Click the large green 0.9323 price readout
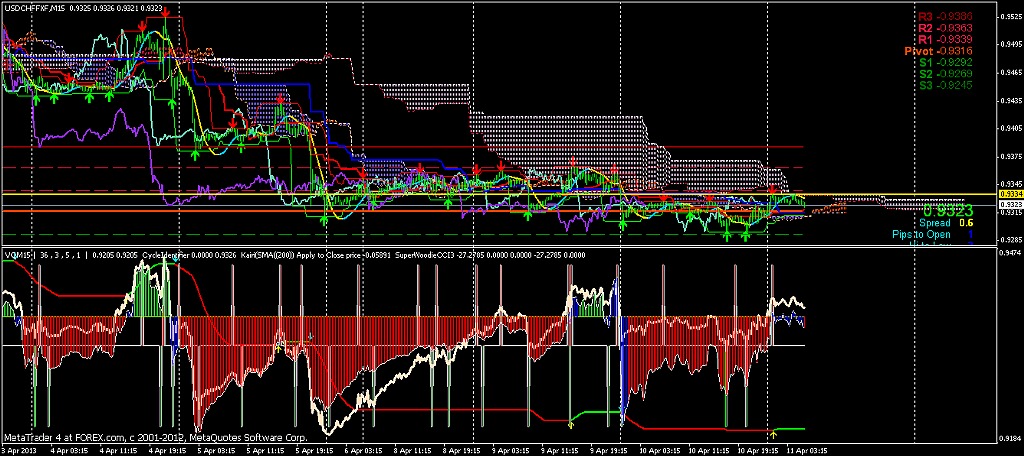 pyautogui.click(x=947, y=210)
